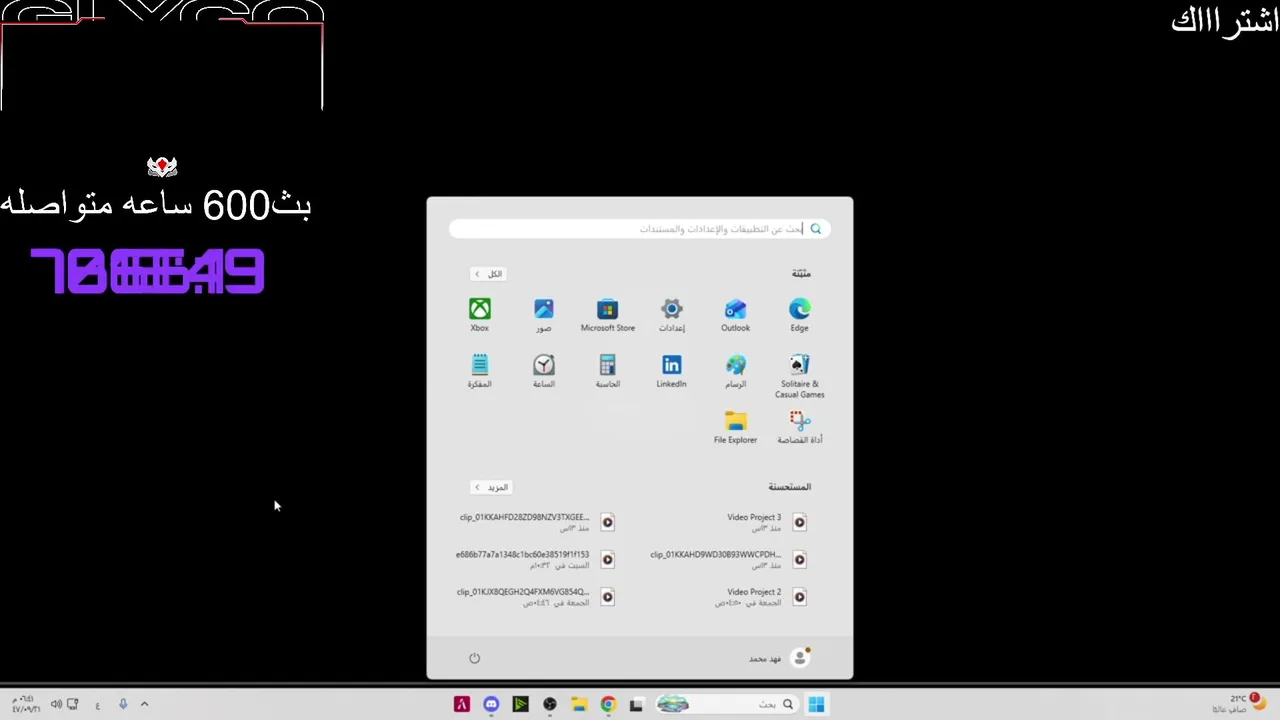Open clip_01KJX8QEGH2Q4FXM6VG854Q file

point(536,597)
